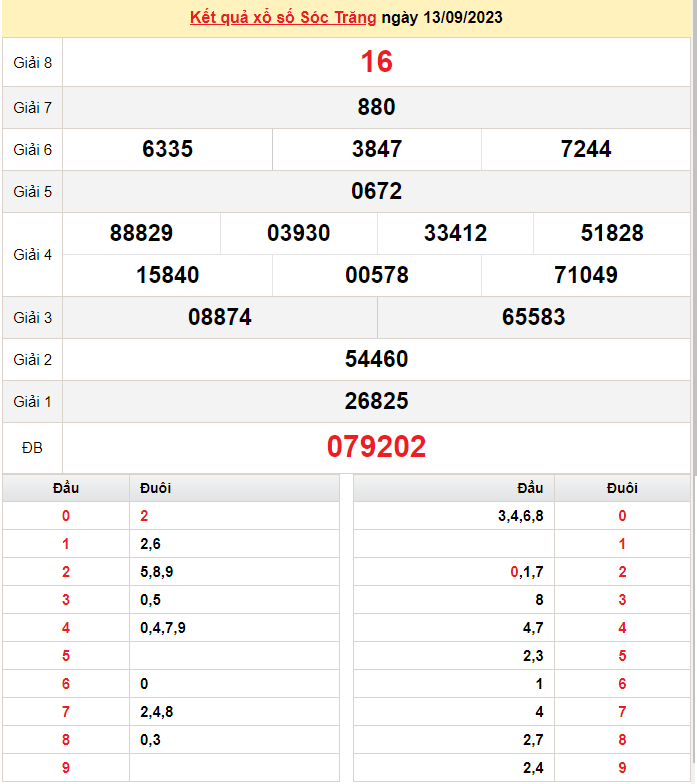Select the Giải 7 number 880
Viewport: 697px width, 784px height.
click(376, 107)
